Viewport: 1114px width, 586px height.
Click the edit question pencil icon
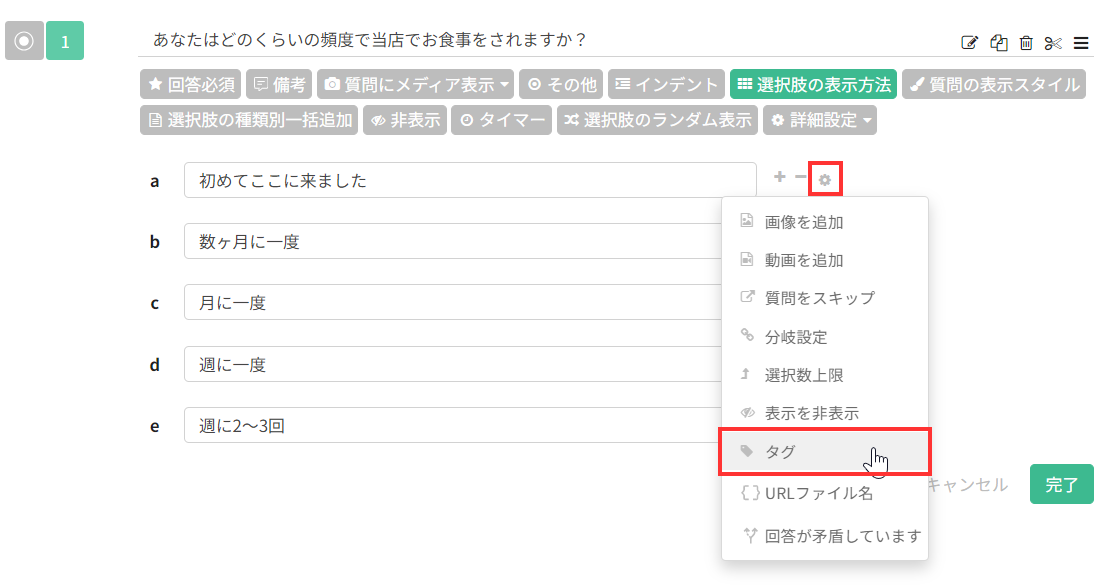click(969, 43)
